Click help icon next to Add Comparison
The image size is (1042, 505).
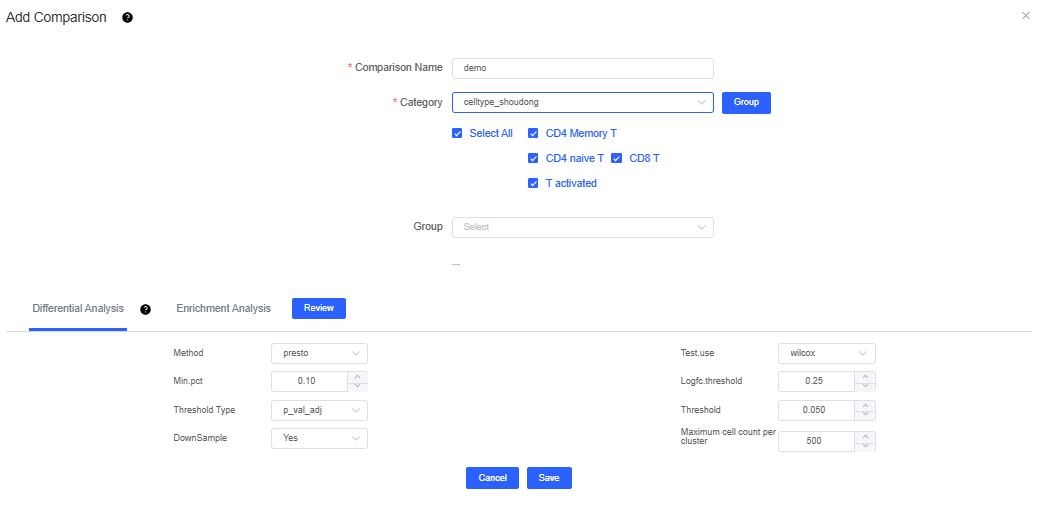127,18
